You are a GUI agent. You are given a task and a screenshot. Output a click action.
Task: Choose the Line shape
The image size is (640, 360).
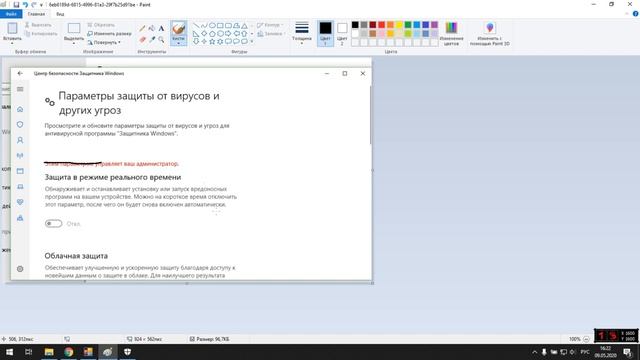point(196,25)
